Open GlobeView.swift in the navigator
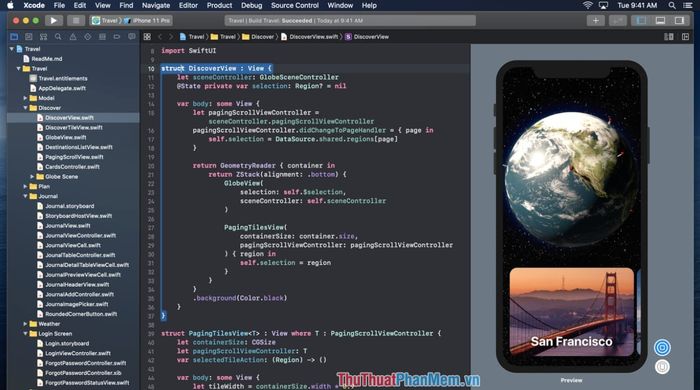 pyautogui.click(x=65, y=137)
